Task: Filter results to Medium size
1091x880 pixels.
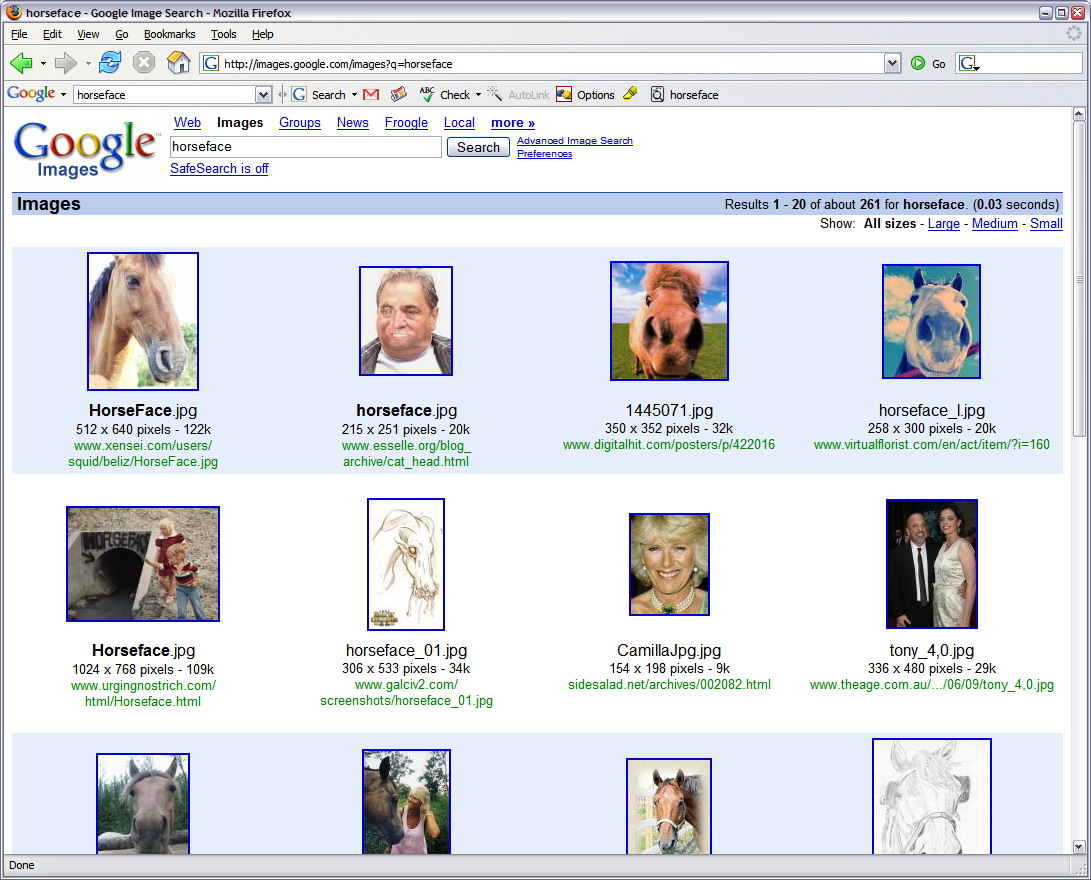Action: click(994, 223)
